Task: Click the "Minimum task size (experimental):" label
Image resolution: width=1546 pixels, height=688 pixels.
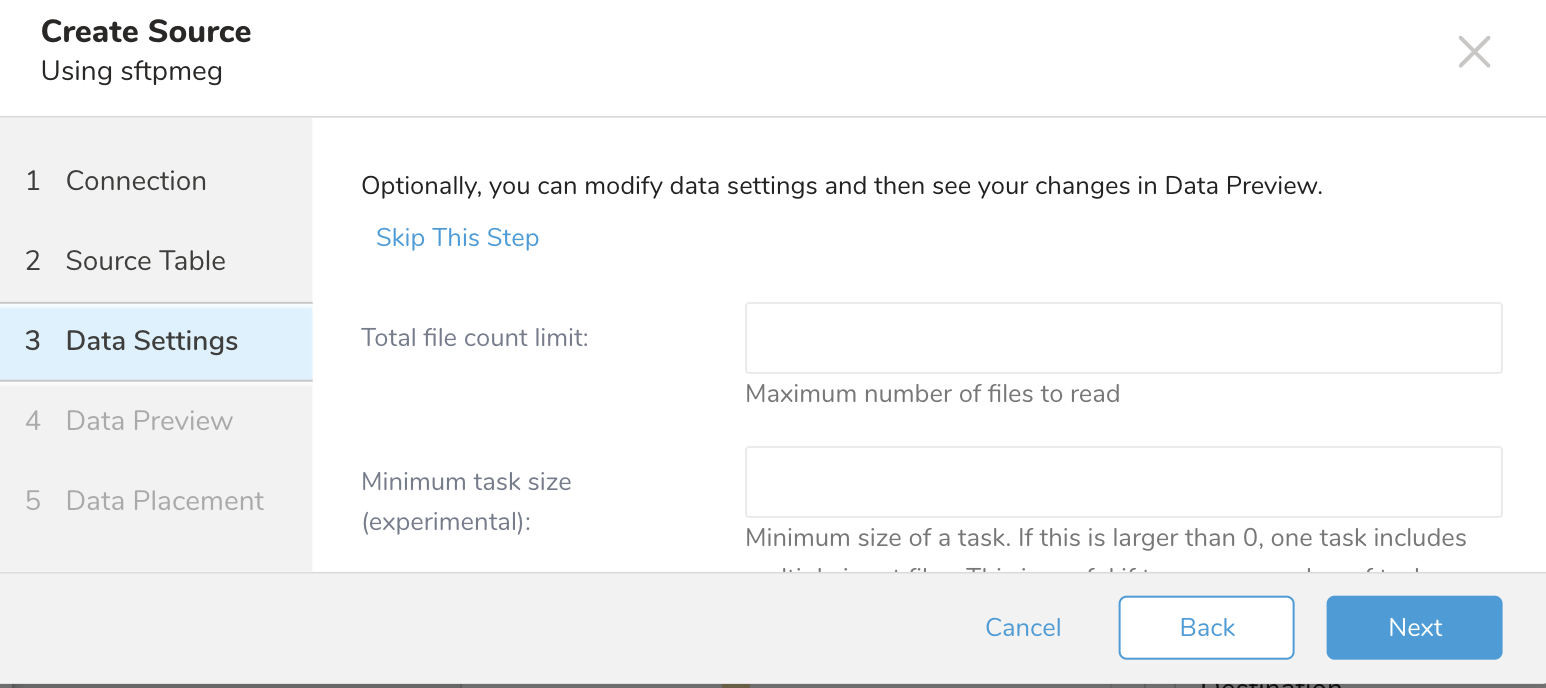Action: 466,501
